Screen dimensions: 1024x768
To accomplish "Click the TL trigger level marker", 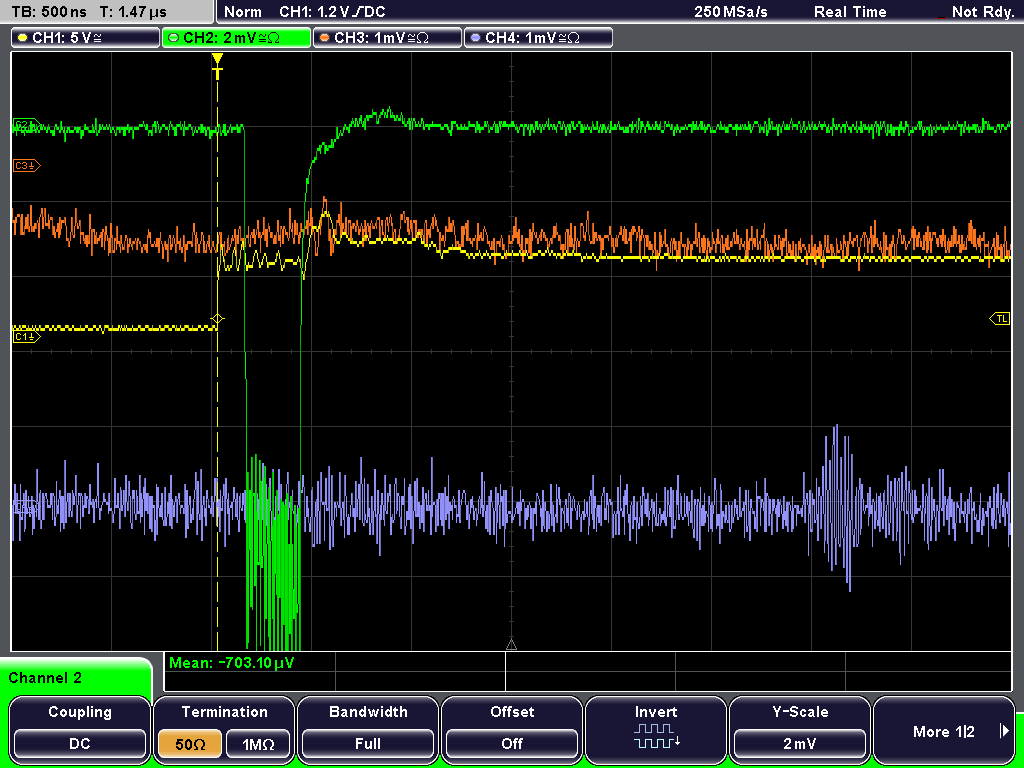I will [x=1000, y=319].
